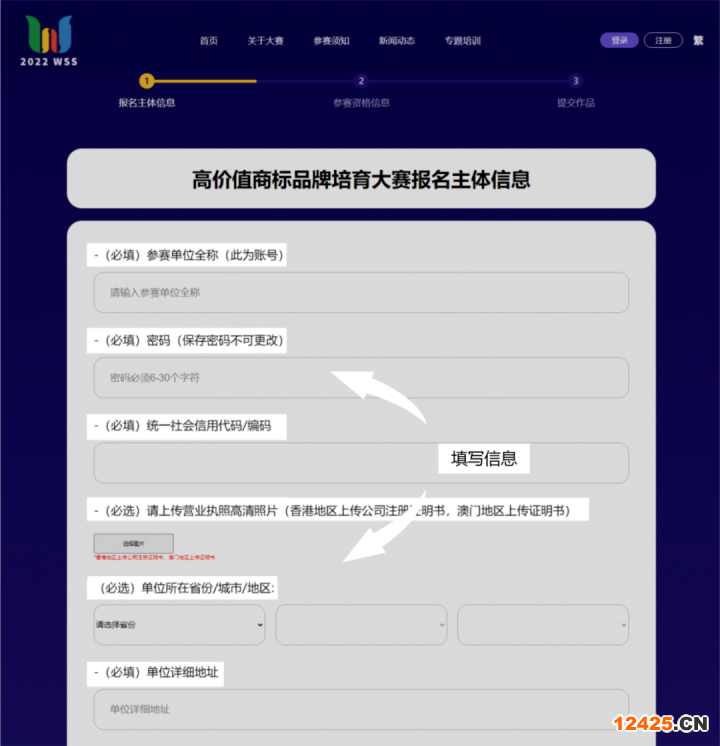Open 专题培训 in the navigation
This screenshot has height=746, width=720.
[x=463, y=41]
